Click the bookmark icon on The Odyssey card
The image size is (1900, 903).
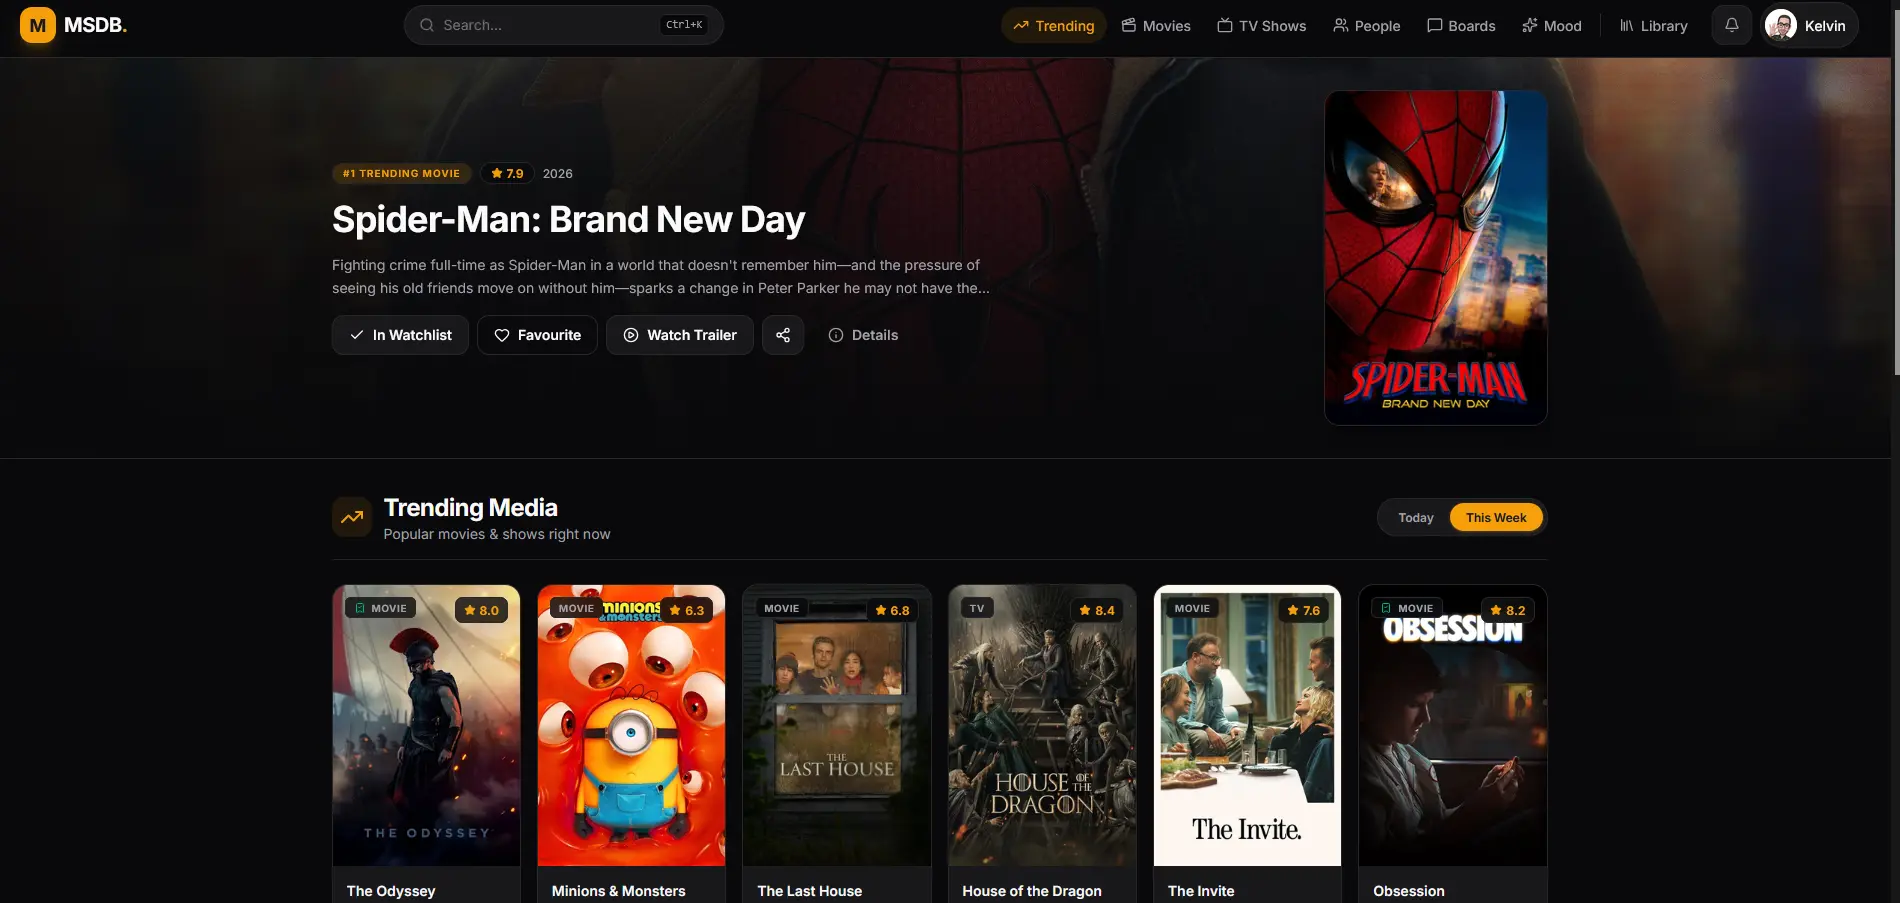point(361,608)
